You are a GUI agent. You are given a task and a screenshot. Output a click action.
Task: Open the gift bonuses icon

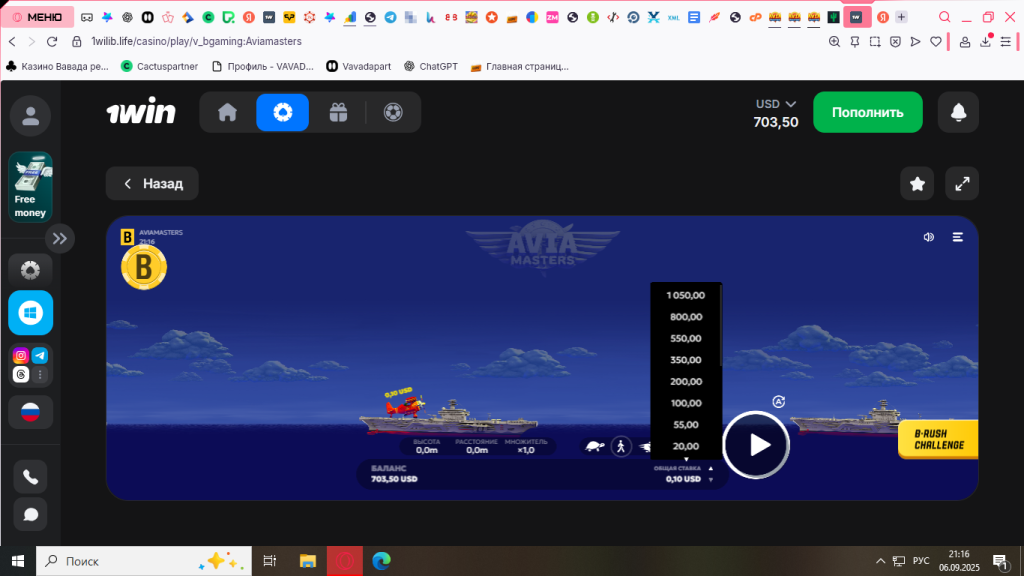[x=338, y=112]
